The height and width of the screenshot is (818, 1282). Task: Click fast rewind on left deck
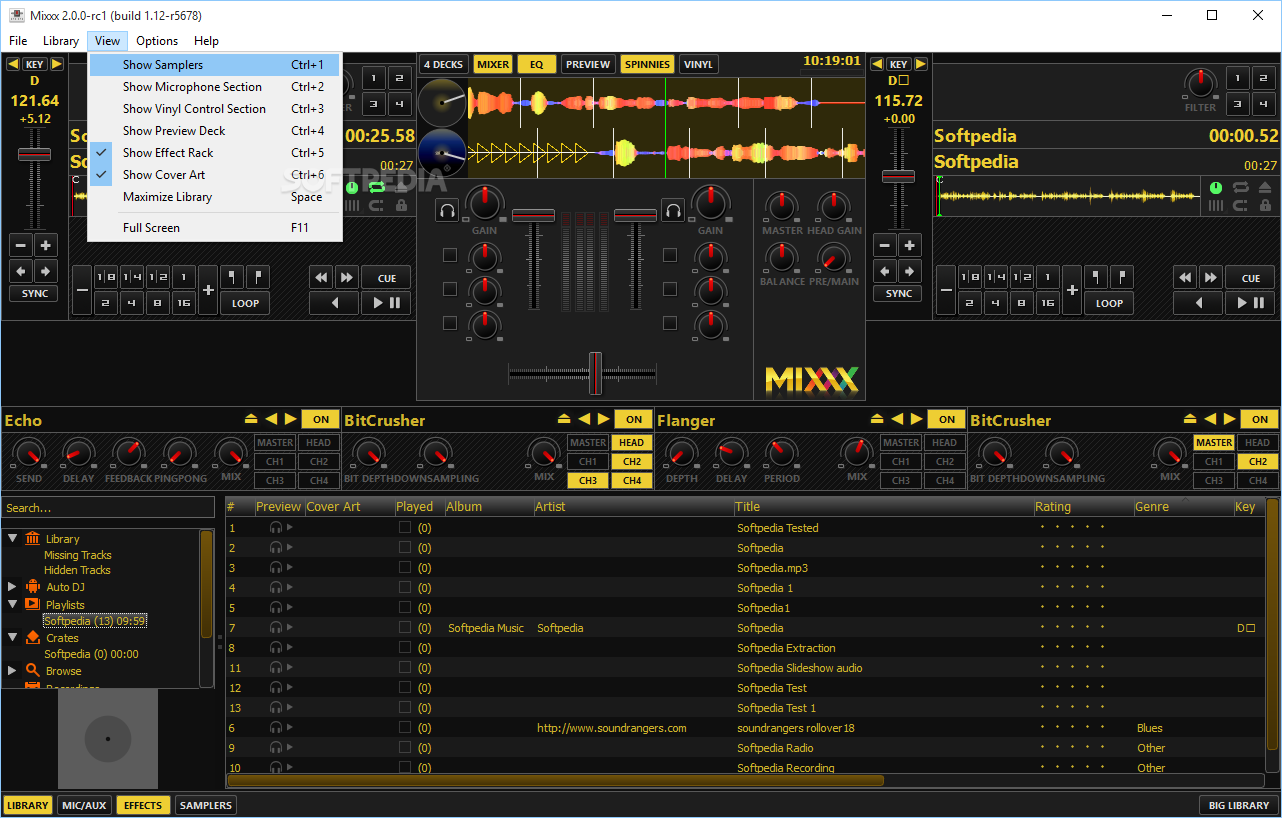pyautogui.click(x=321, y=278)
